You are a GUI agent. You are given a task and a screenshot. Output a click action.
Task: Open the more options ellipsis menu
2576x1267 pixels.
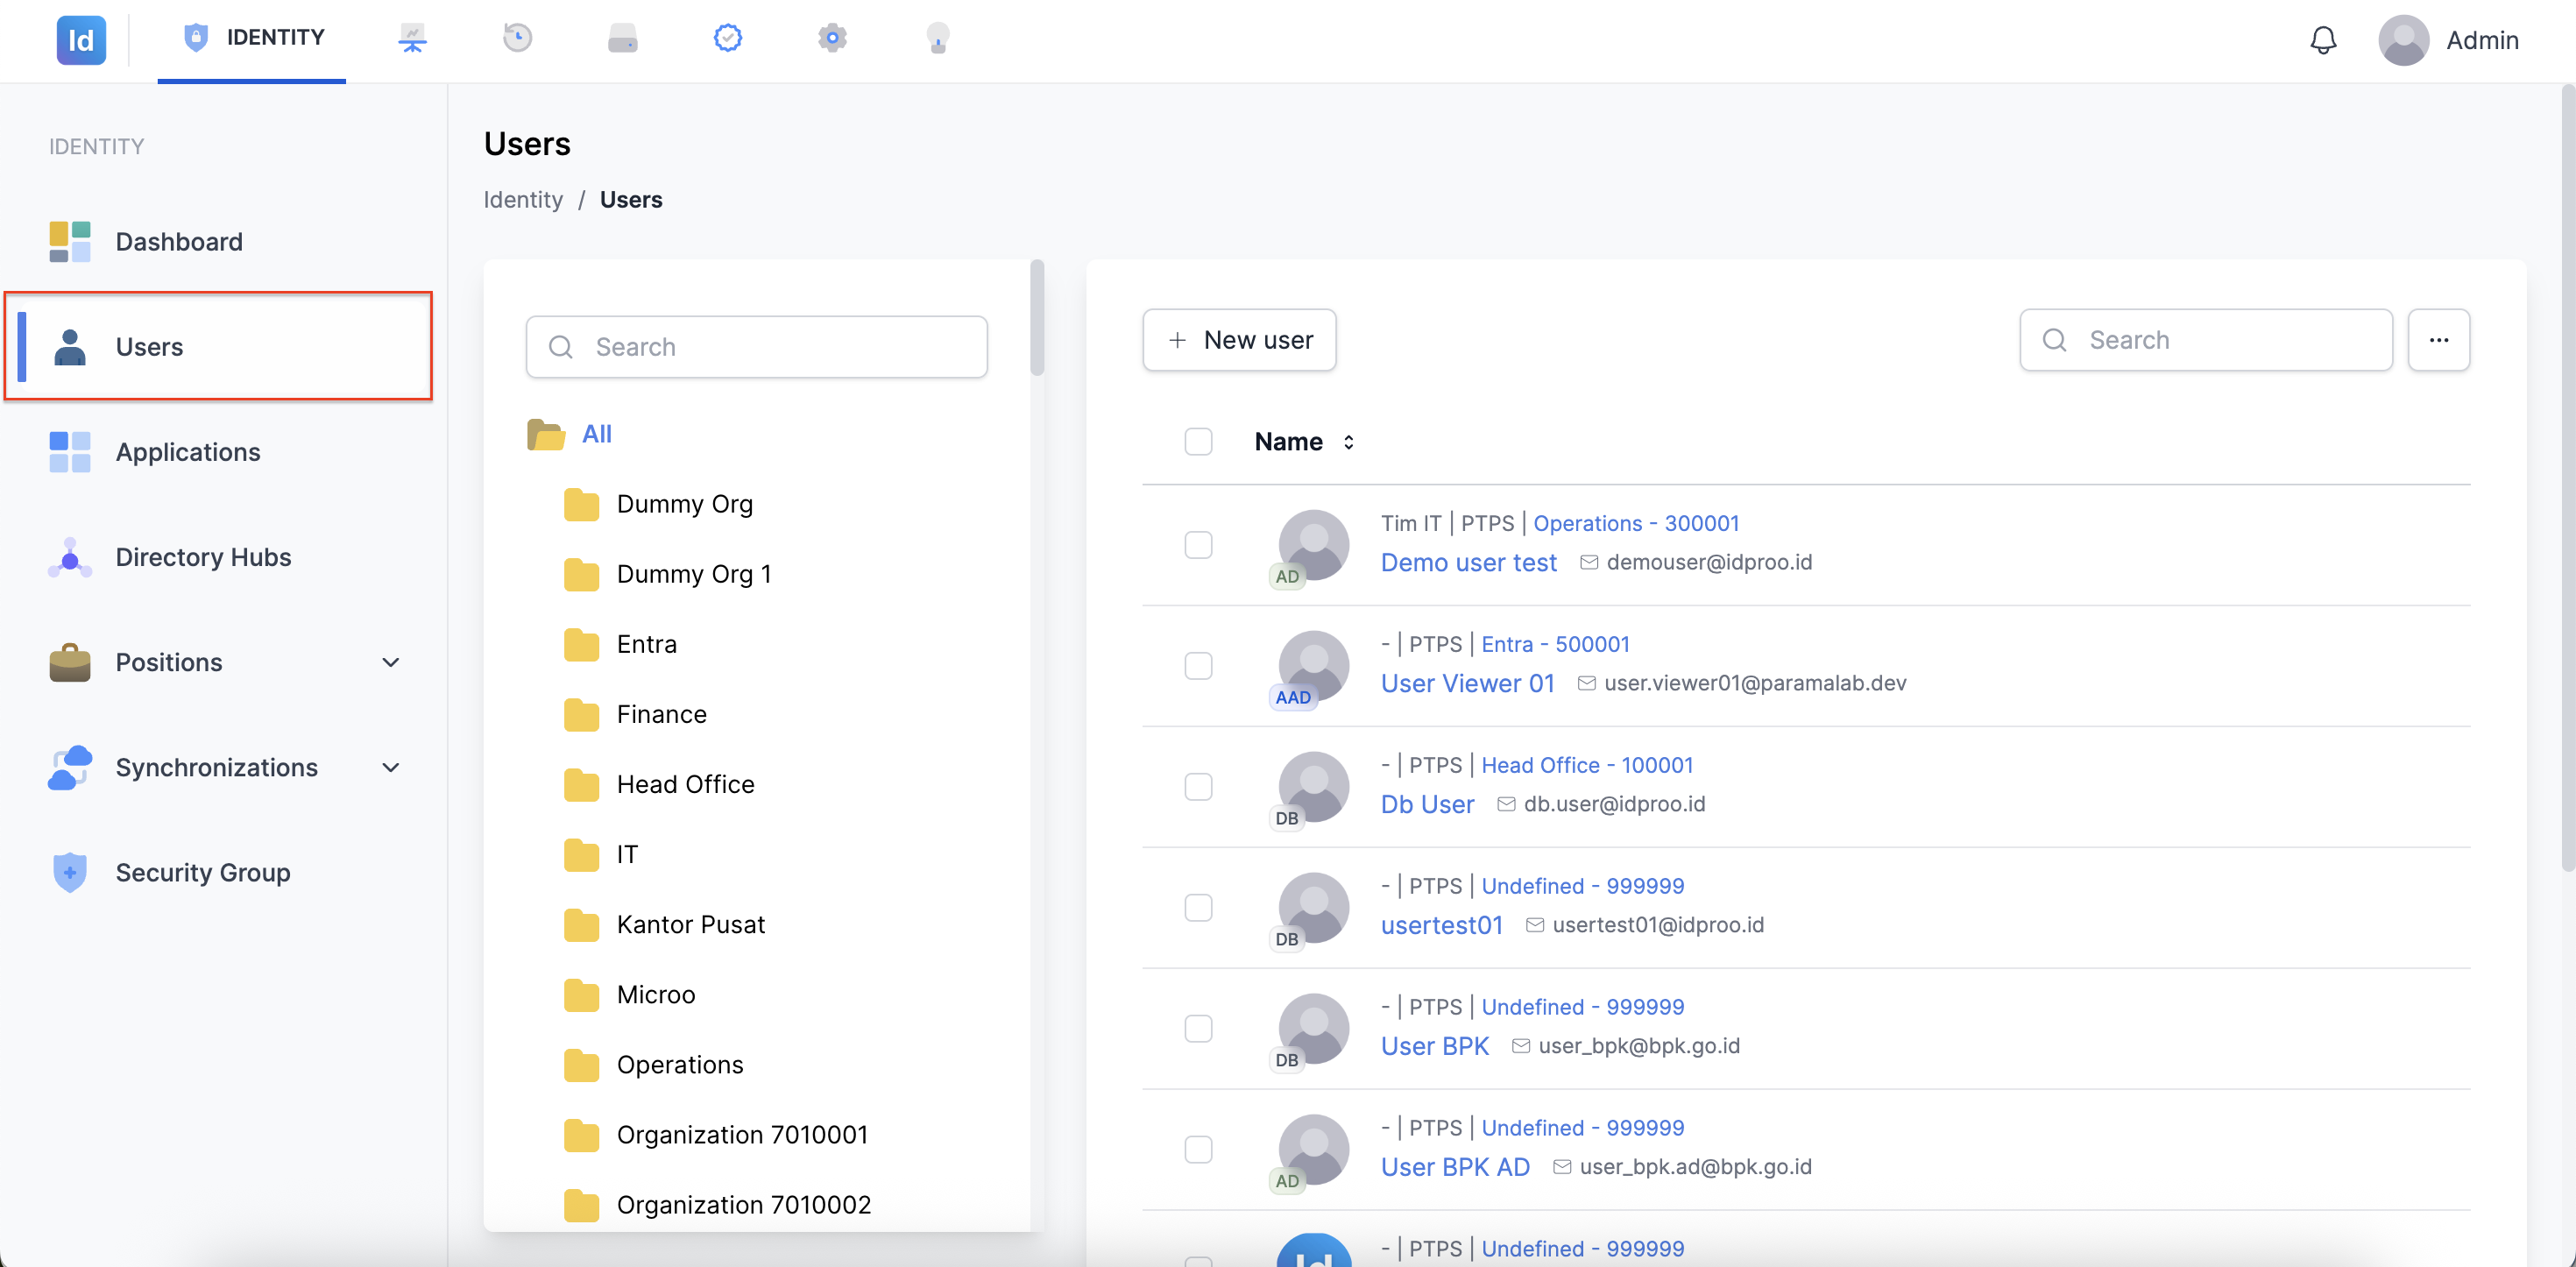tap(2438, 340)
